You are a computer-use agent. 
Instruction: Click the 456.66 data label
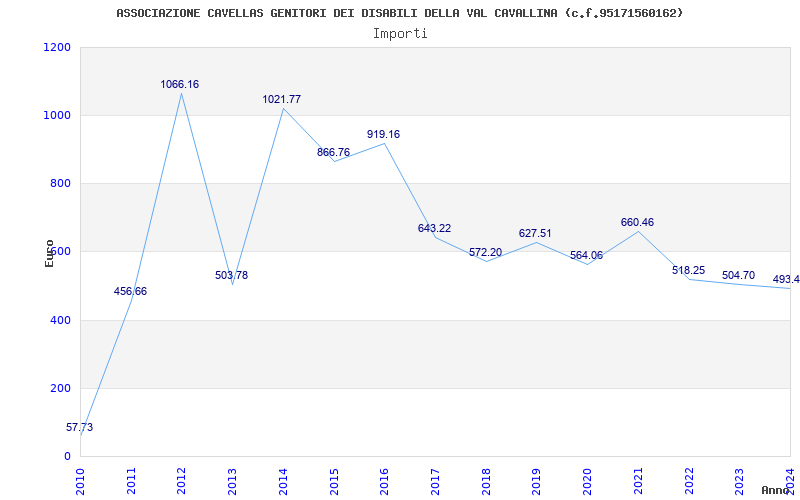pos(130,291)
